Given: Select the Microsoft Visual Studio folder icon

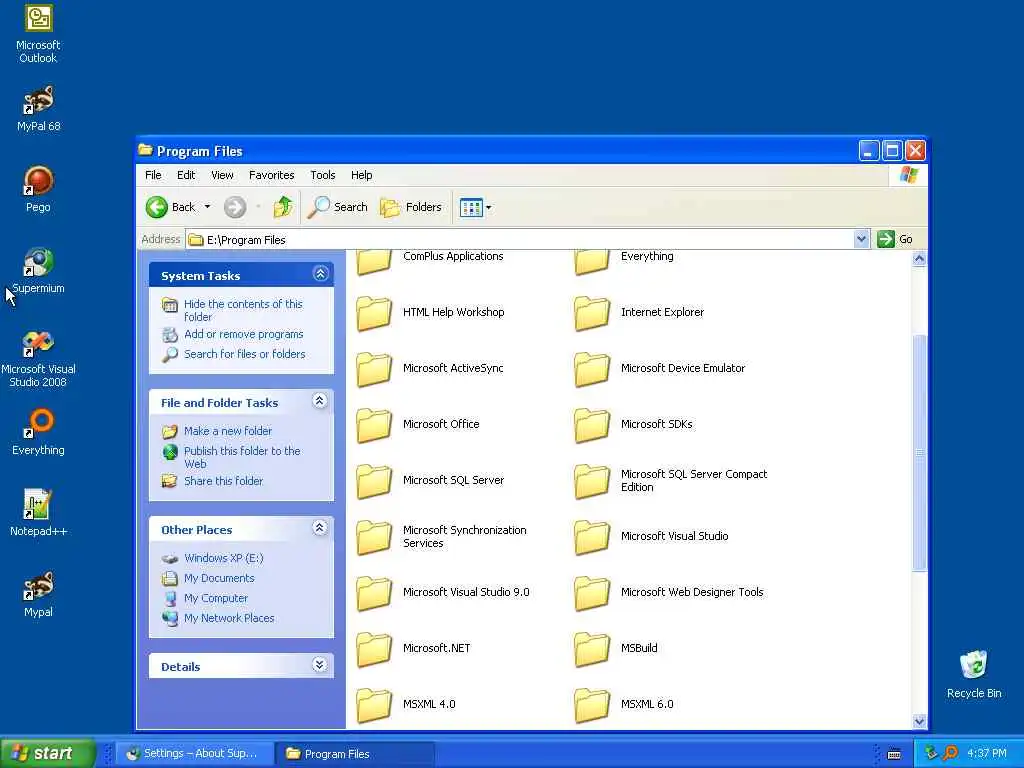Looking at the screenshot, I should pos(592,536).
